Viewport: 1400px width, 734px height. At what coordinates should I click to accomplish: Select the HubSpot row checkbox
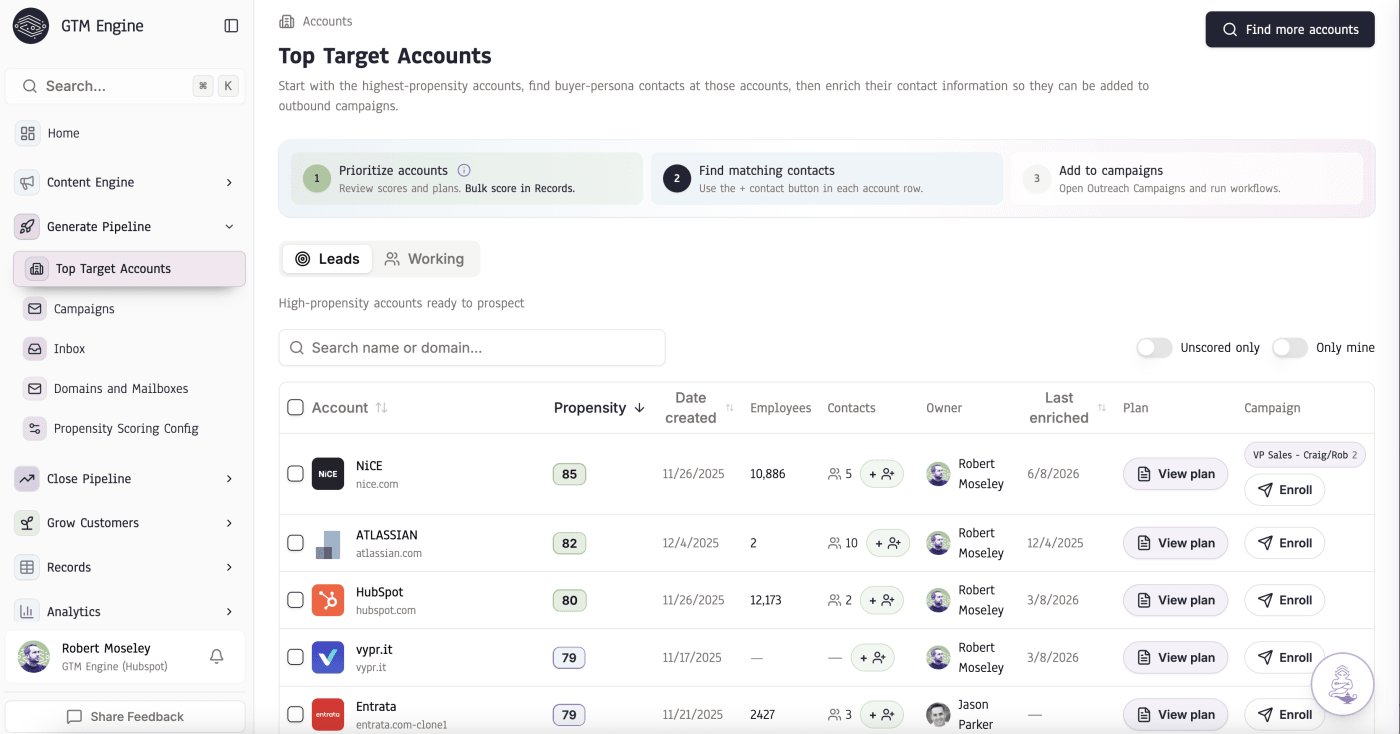[x=295, y=600]
